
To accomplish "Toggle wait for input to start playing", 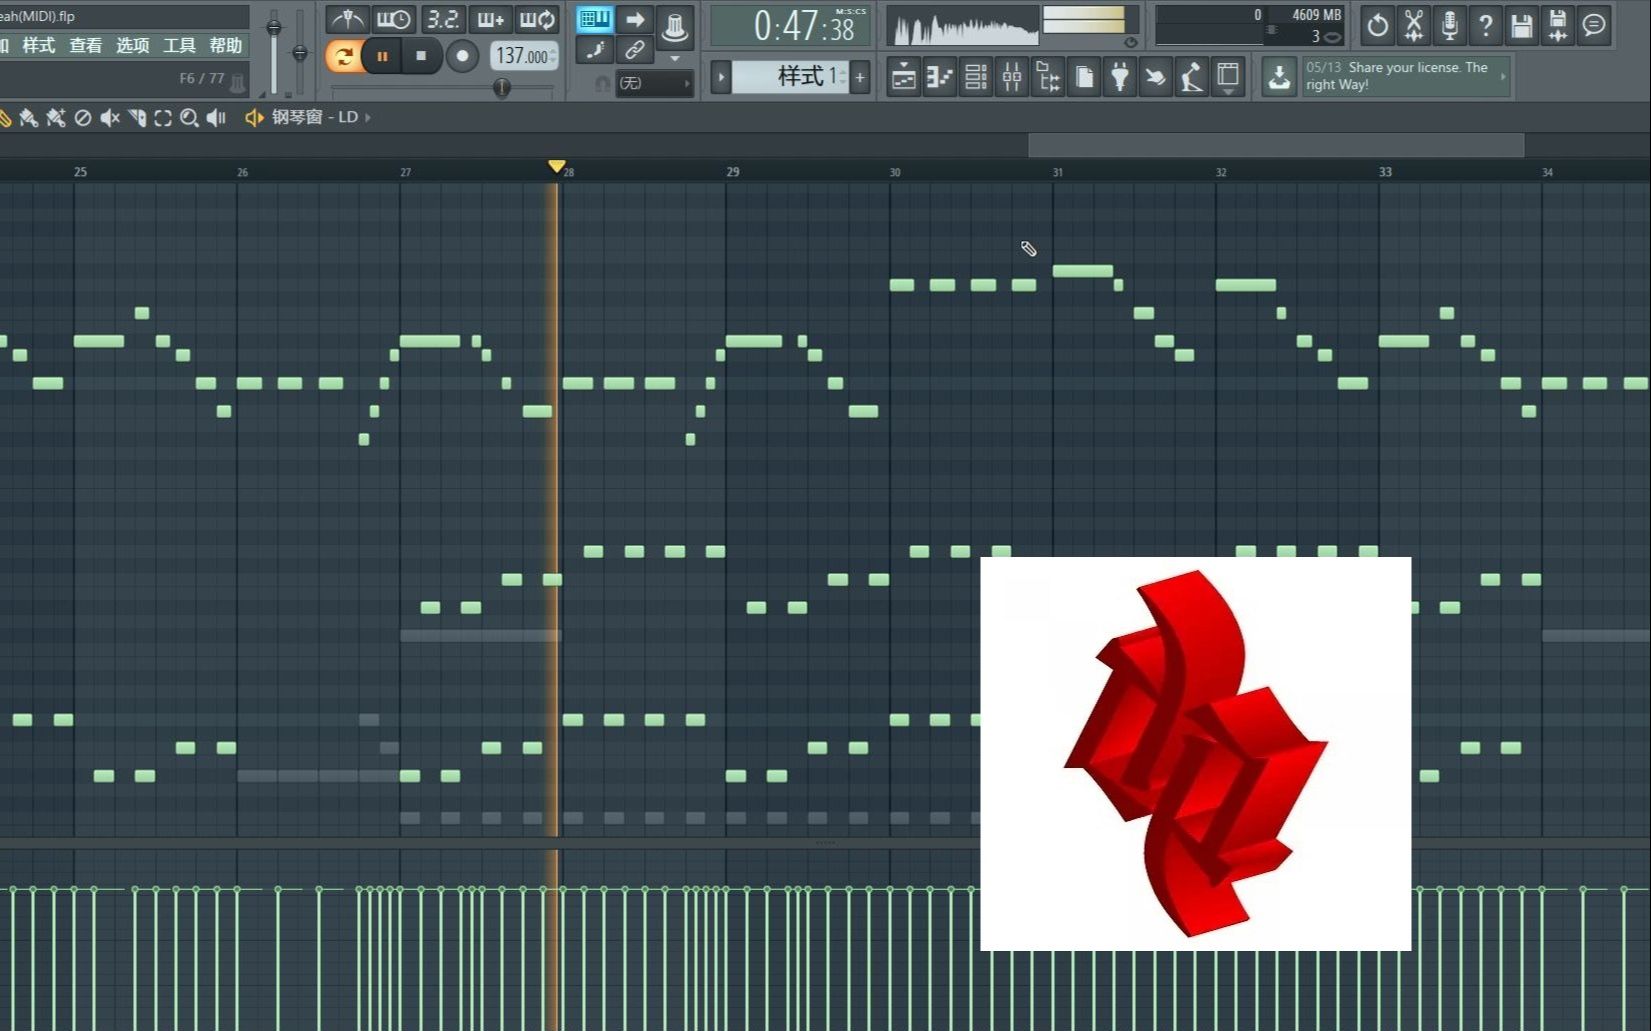I will [x=393, y=19].
